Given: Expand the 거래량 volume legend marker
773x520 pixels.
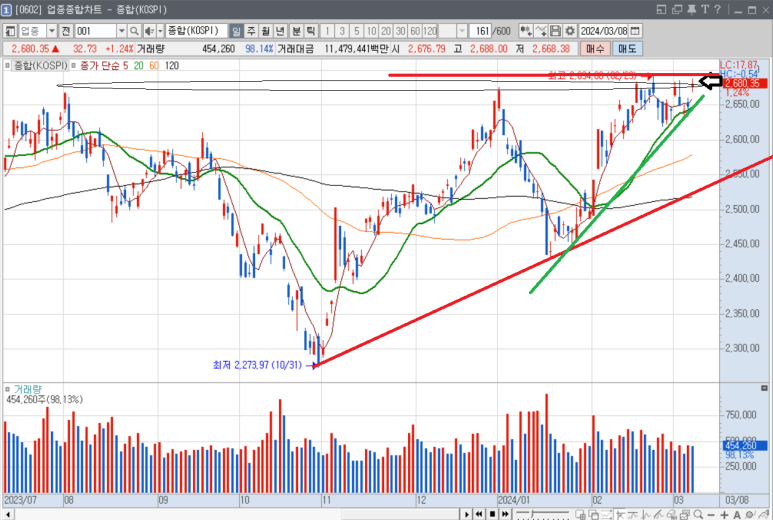Looking at the screenshot, I should (7, 389).
